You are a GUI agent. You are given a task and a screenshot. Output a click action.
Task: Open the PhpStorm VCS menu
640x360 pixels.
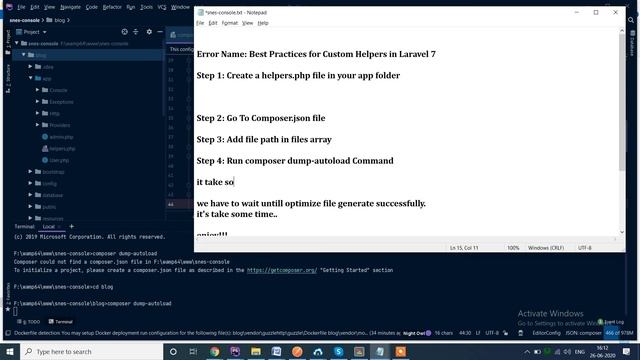162,7
